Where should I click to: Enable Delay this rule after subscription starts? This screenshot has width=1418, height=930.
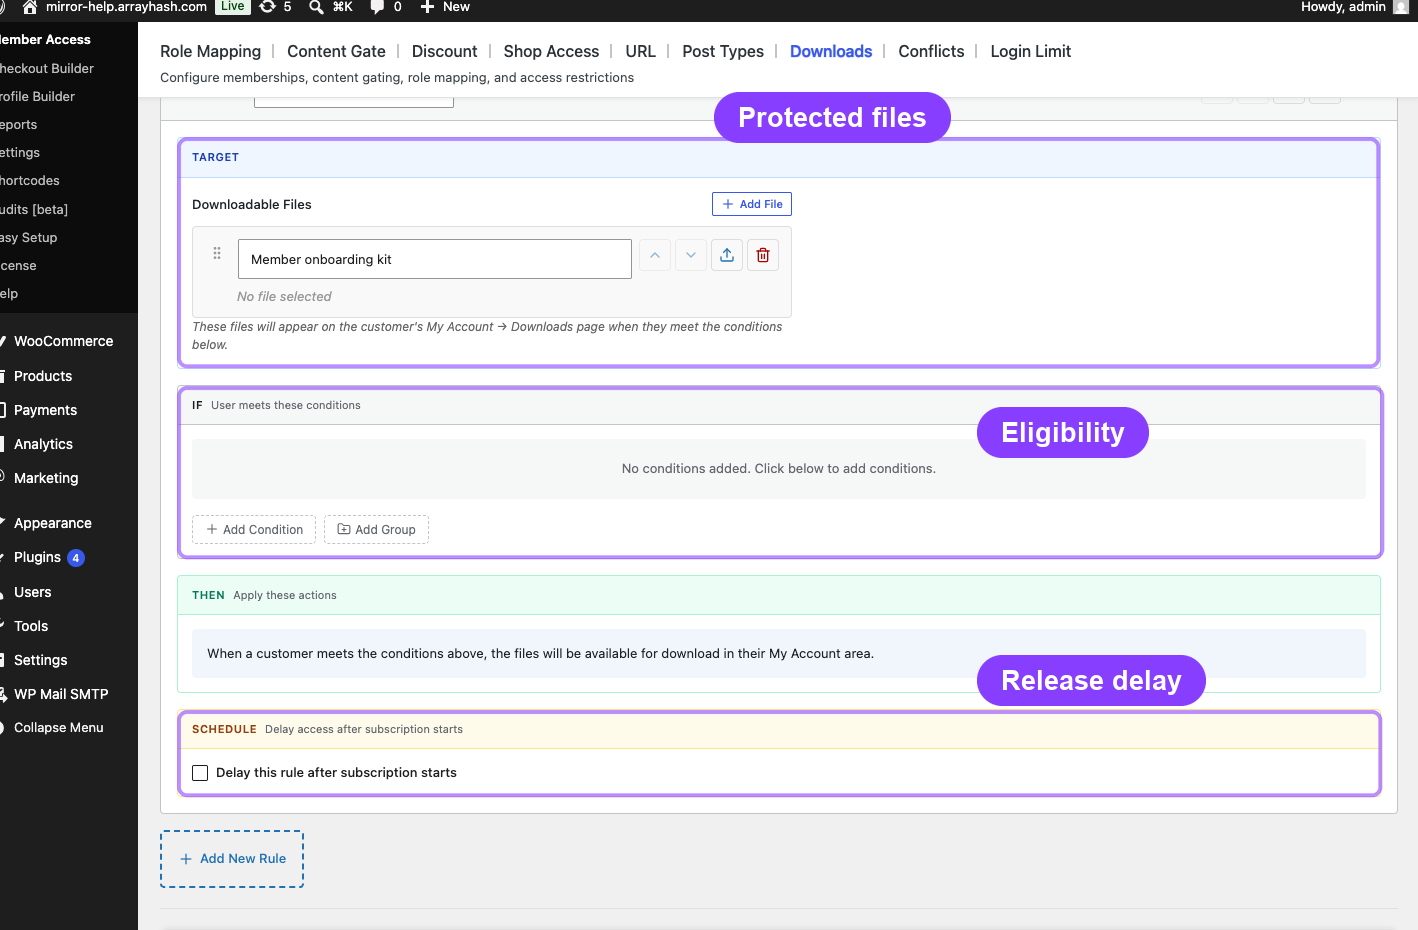200,773
